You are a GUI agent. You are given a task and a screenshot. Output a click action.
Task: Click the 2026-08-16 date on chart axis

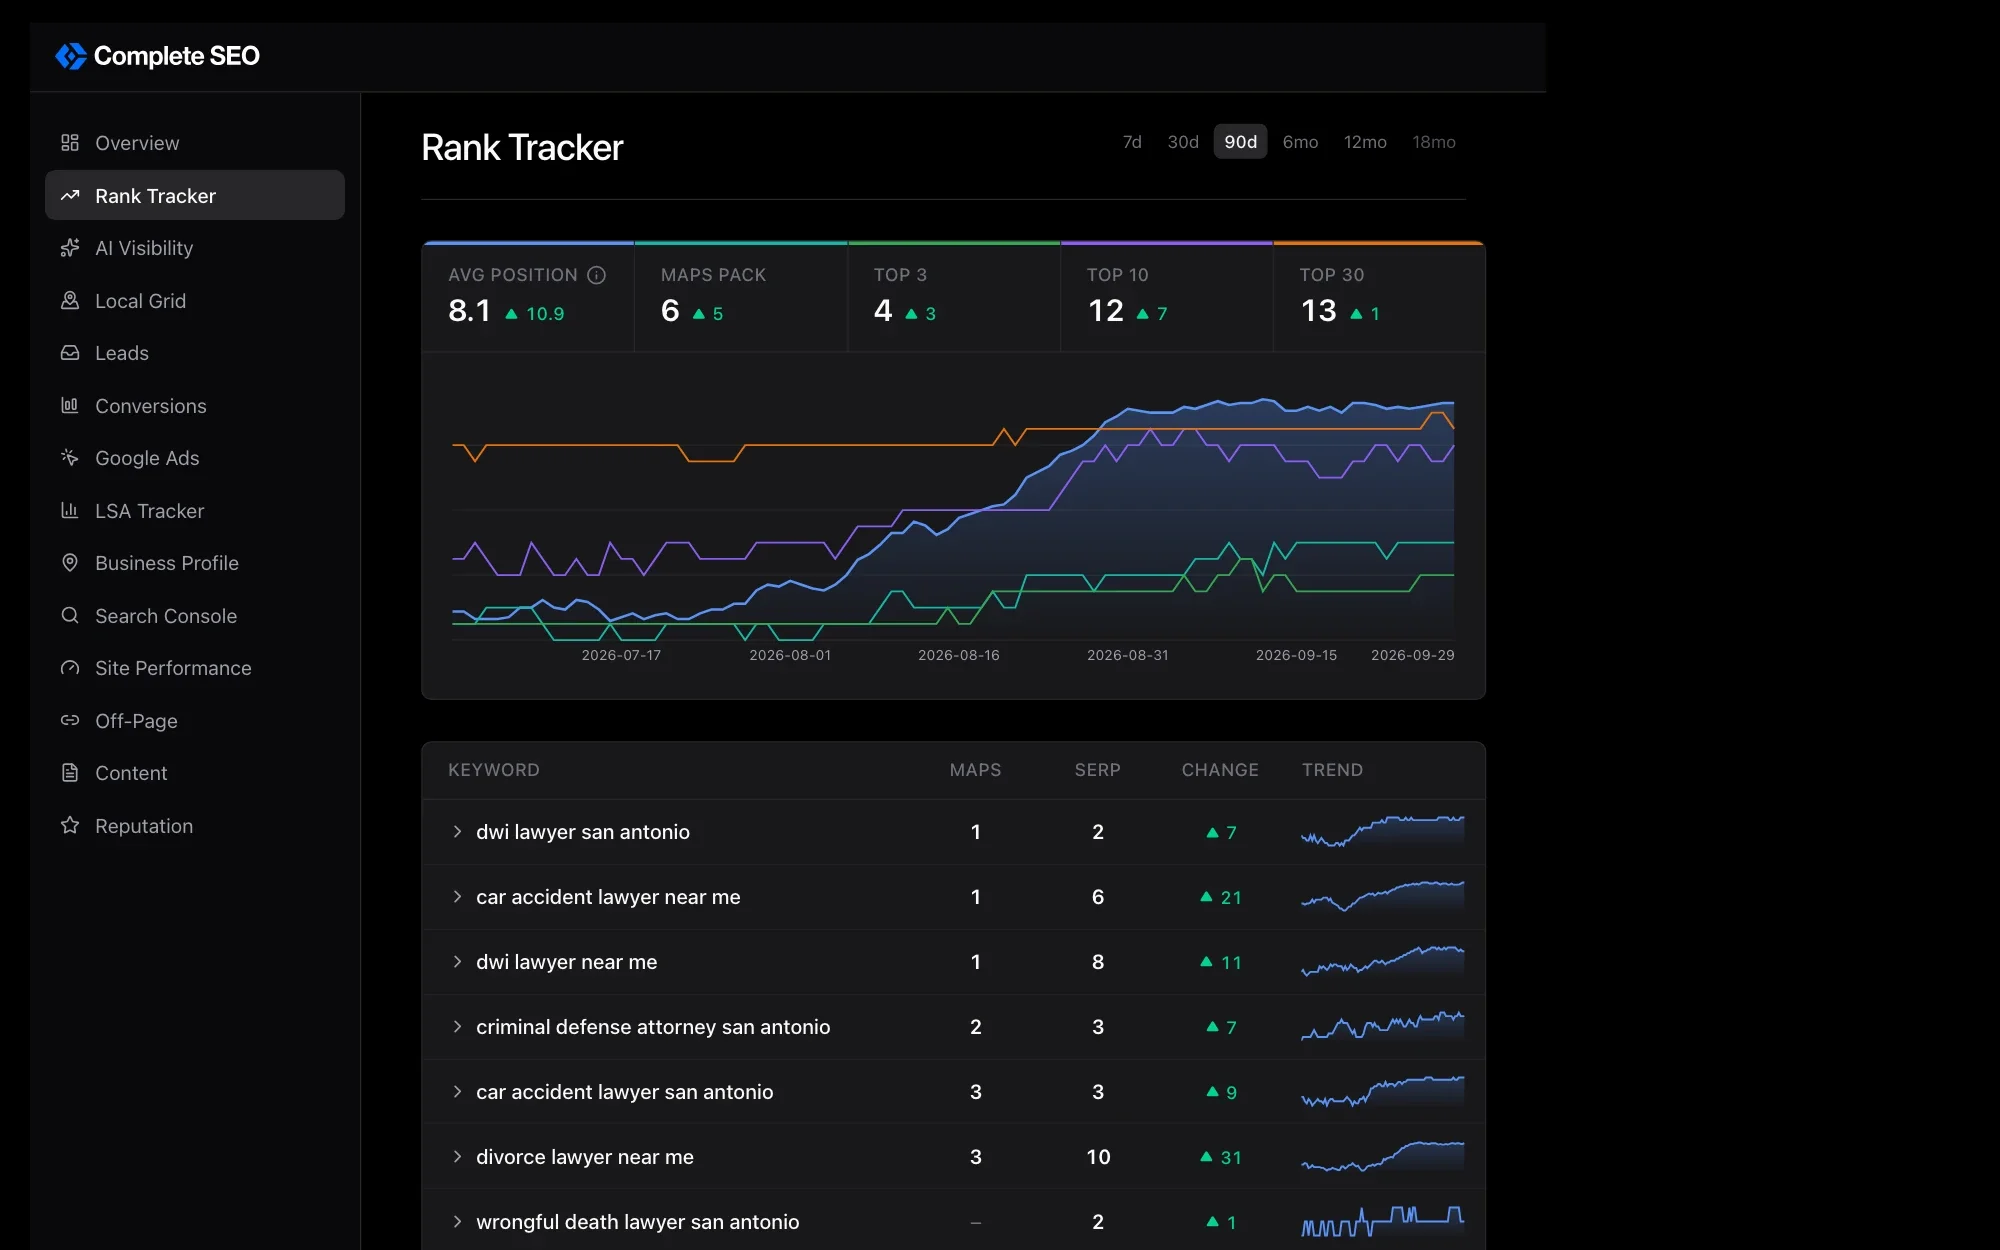959,655
